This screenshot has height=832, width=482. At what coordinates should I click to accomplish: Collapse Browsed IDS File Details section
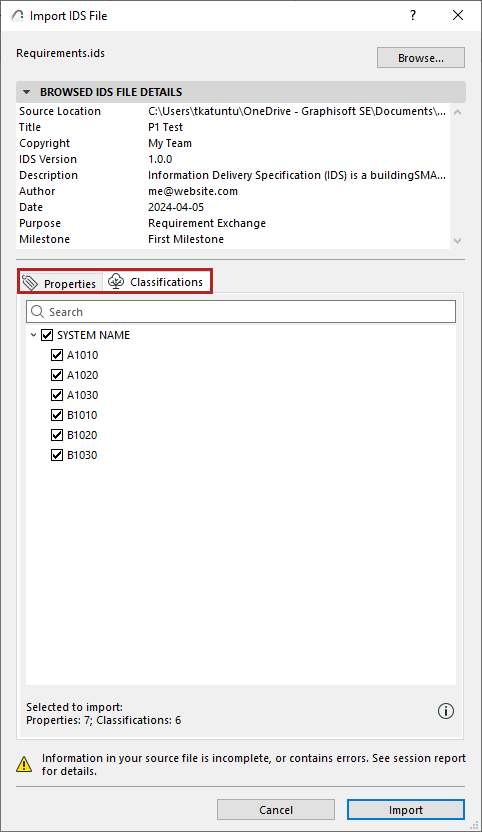coord(26,92)
